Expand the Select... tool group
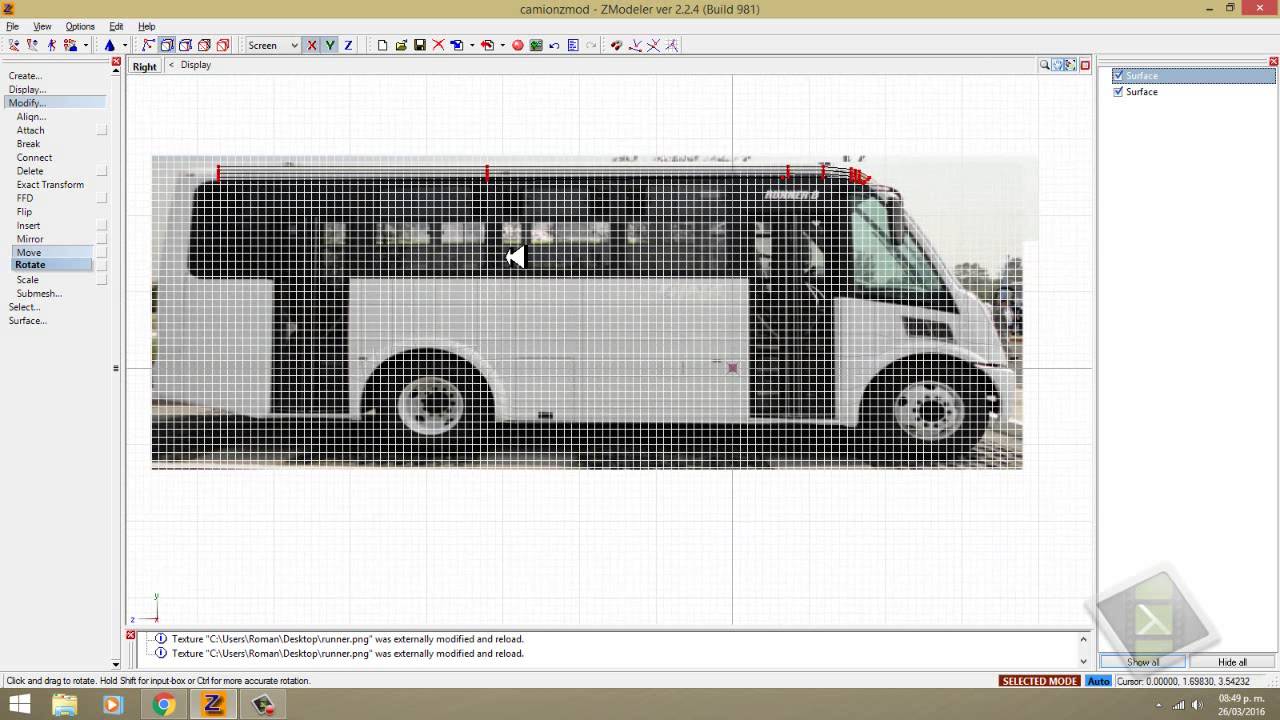The image size is (1280, 720). pyautogui.click(x=24, y=307)
